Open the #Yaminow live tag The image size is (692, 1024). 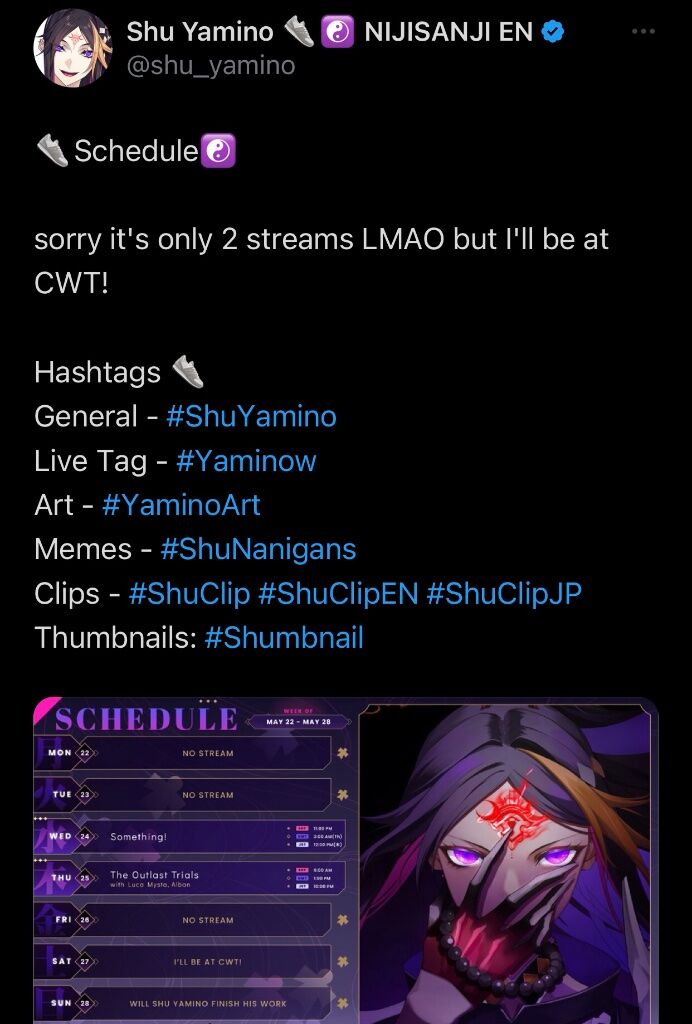pos(246,460)
